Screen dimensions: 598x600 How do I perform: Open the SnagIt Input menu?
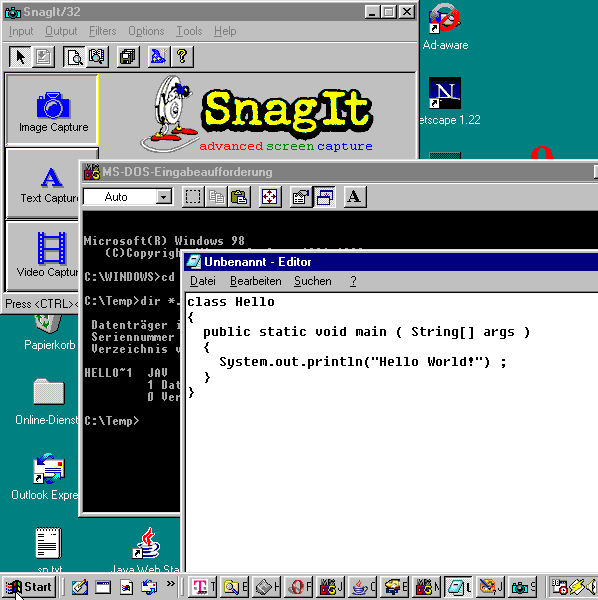(21, 31)
